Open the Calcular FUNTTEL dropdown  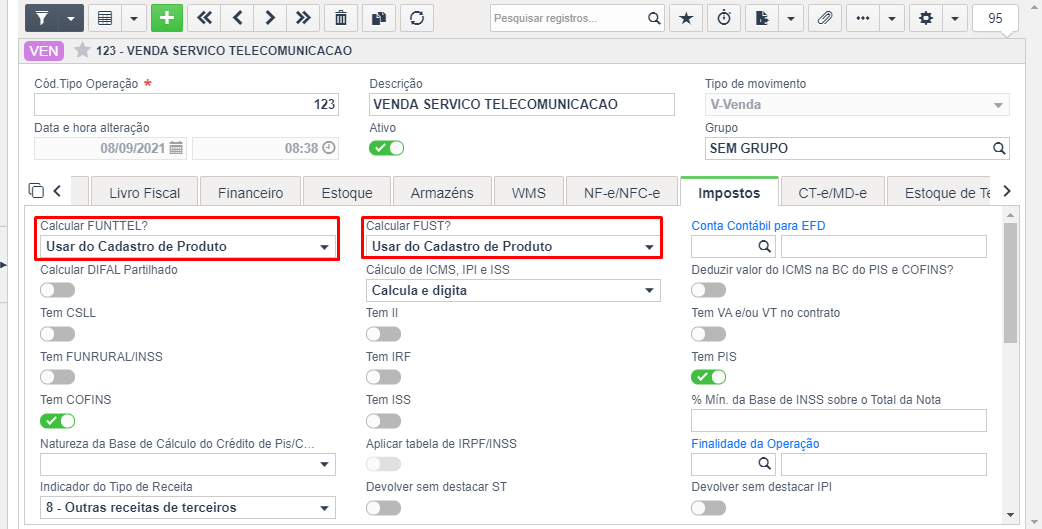(187, 247)
